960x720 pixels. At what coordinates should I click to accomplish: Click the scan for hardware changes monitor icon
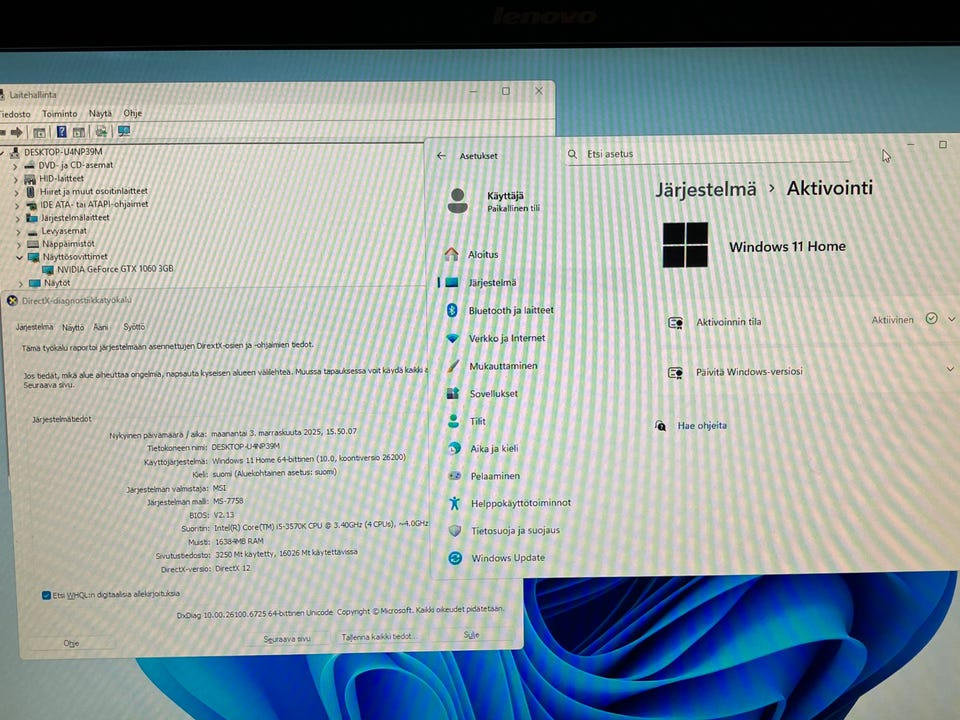pyautogui.click(x=124, y=131)
